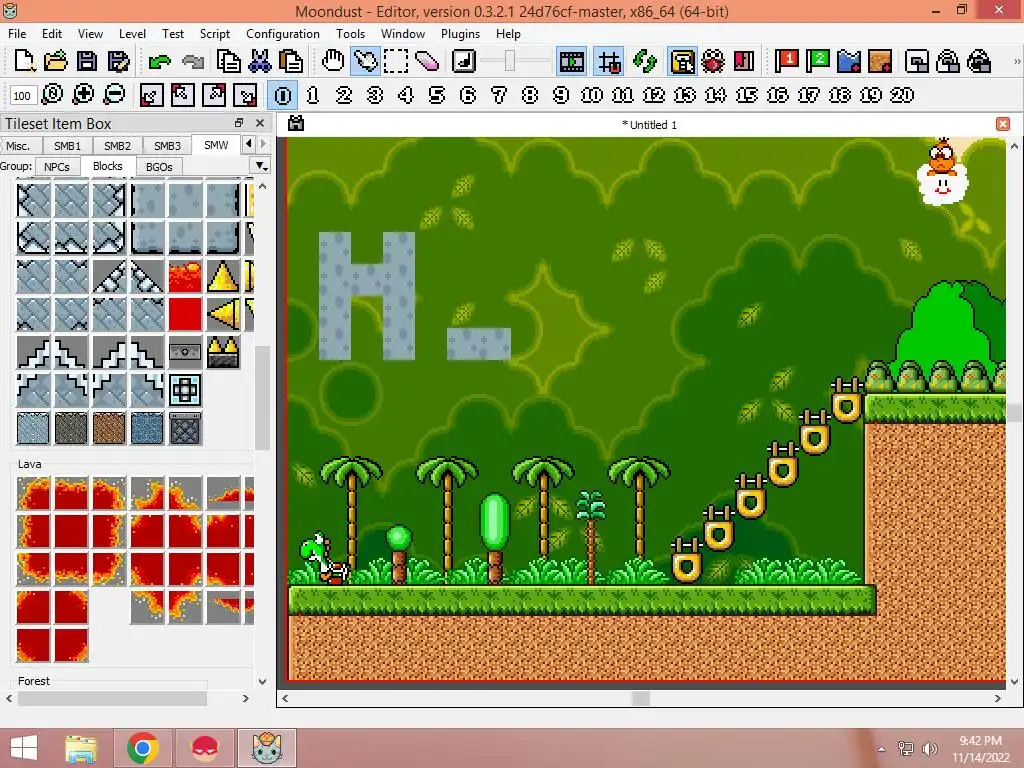
Task: Click the grey Redo arrow
Action: 193,61
